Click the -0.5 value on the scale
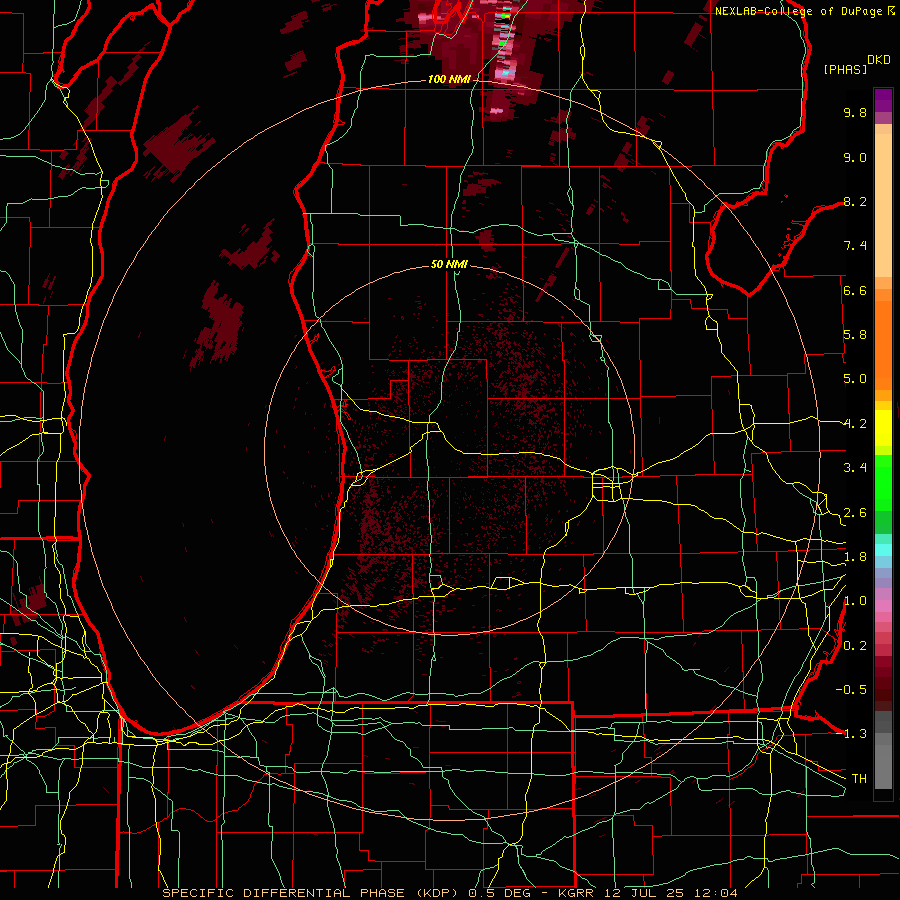 click(x=851, y=690)
